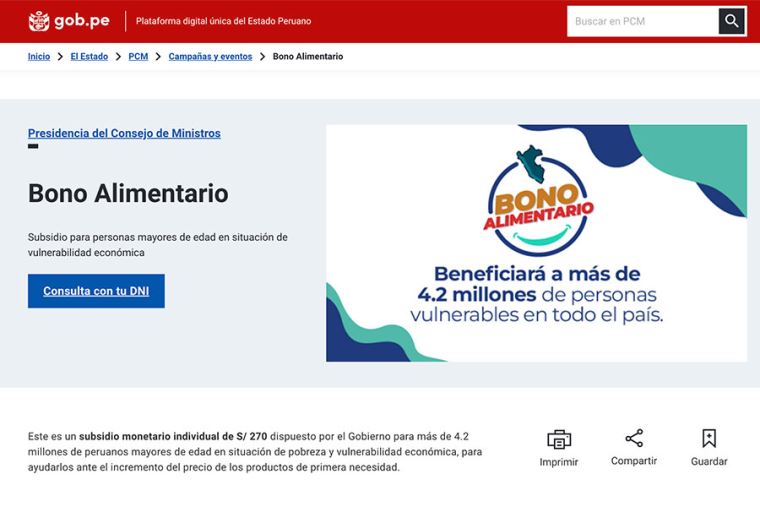This screenshot has height=507, width=760.
Task: Click the Bono Alimentario circular logo in banner
Action: tap(537, 203)
